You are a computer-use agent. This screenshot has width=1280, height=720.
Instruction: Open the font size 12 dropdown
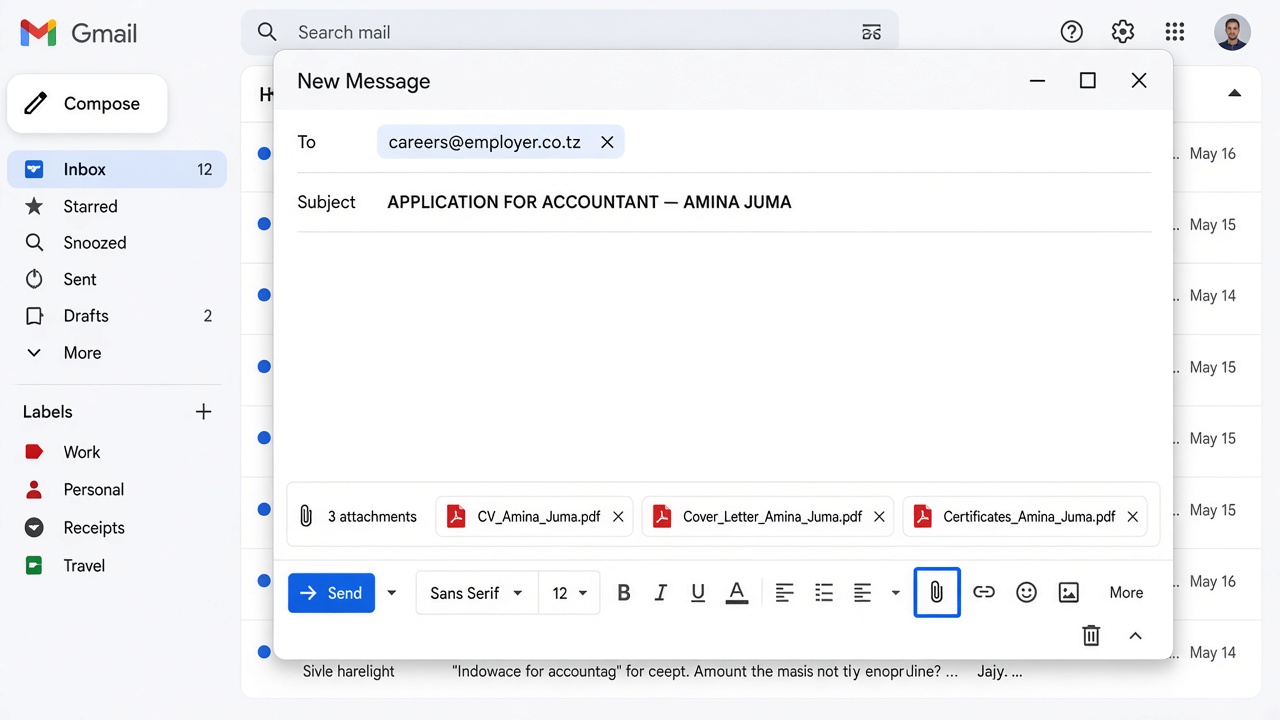[x=569, y=593]
